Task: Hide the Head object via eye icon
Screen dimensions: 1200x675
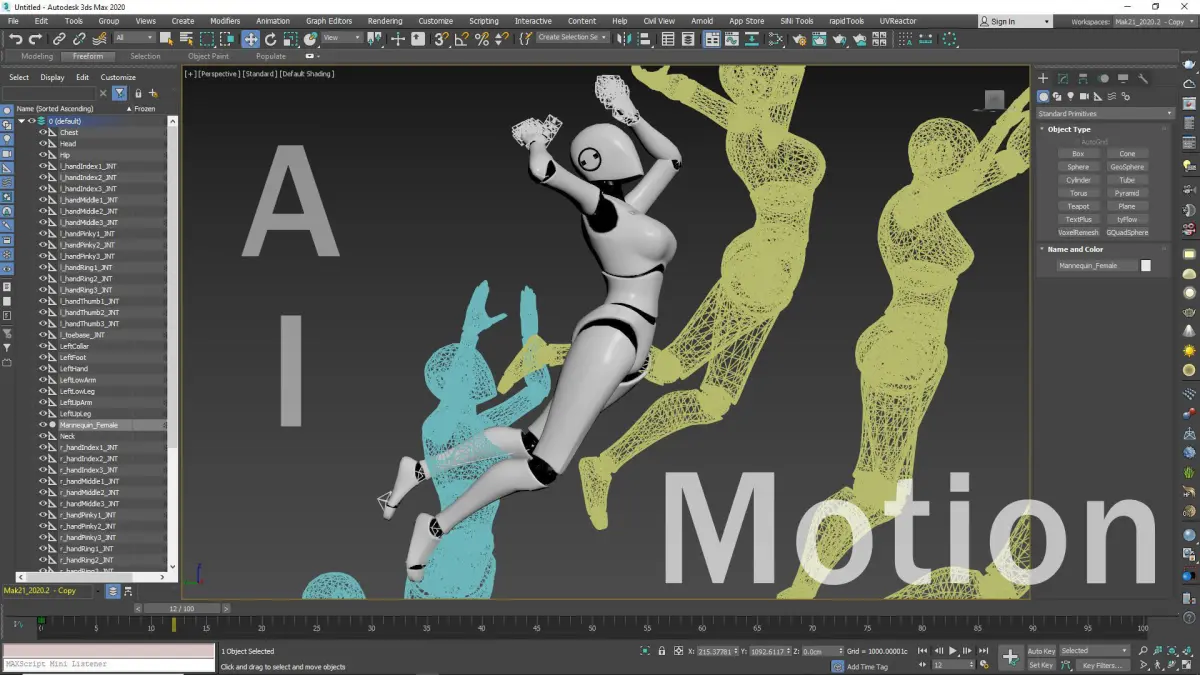Action: (x=43, y=143)
